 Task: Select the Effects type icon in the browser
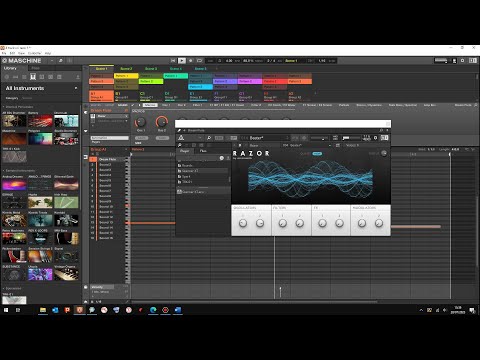42,77
